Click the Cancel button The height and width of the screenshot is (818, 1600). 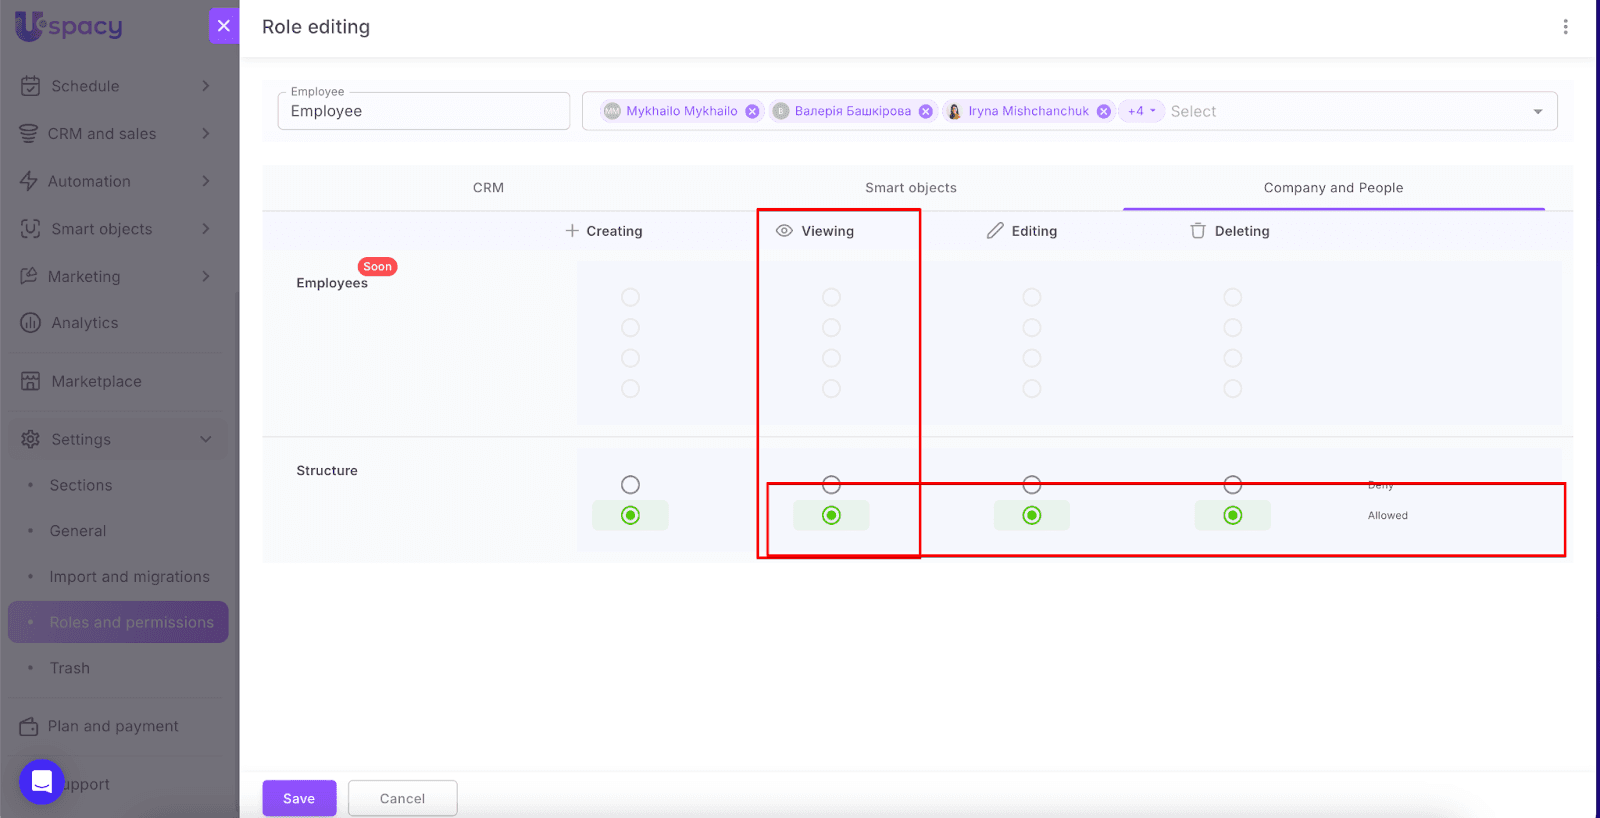(402, 798)
